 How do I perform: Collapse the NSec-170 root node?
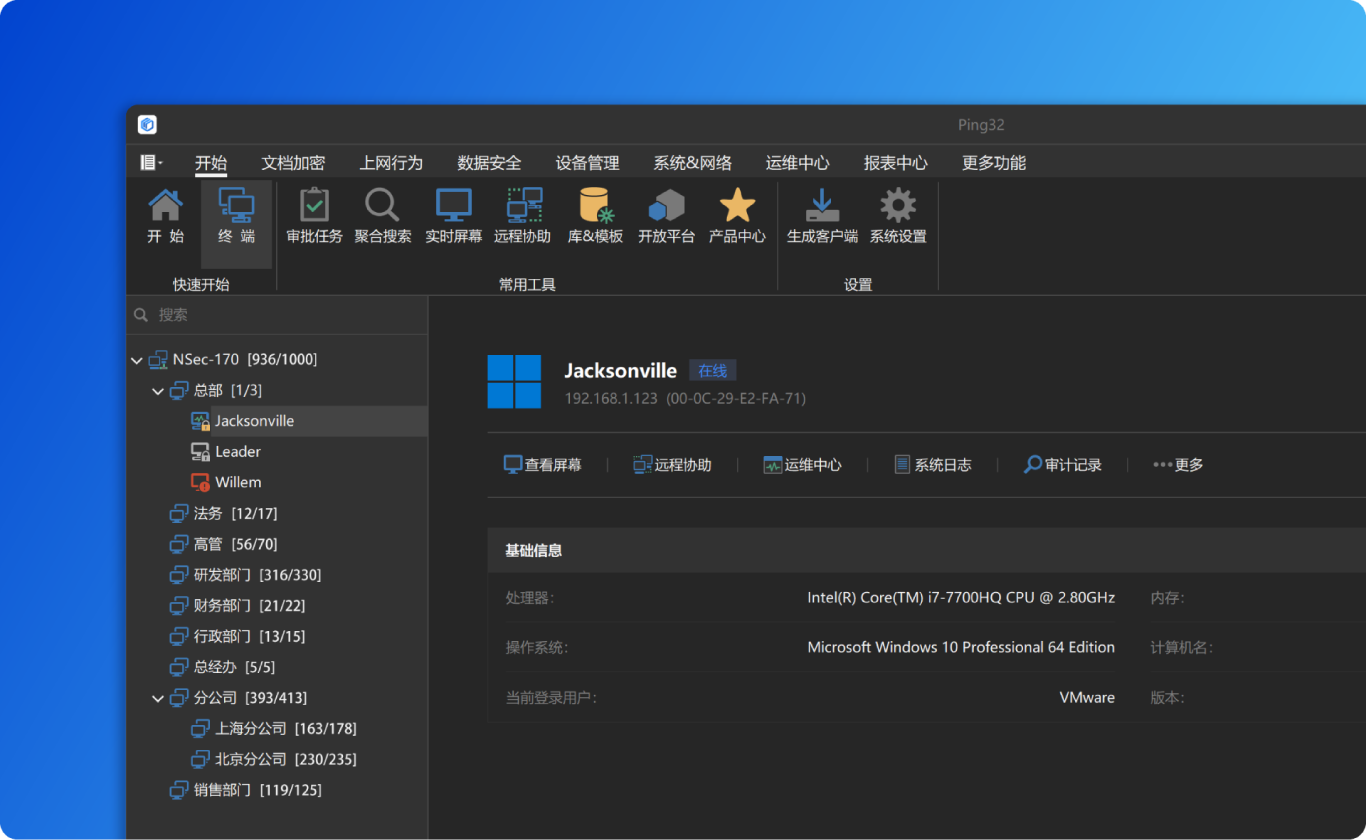pos(137,360)
